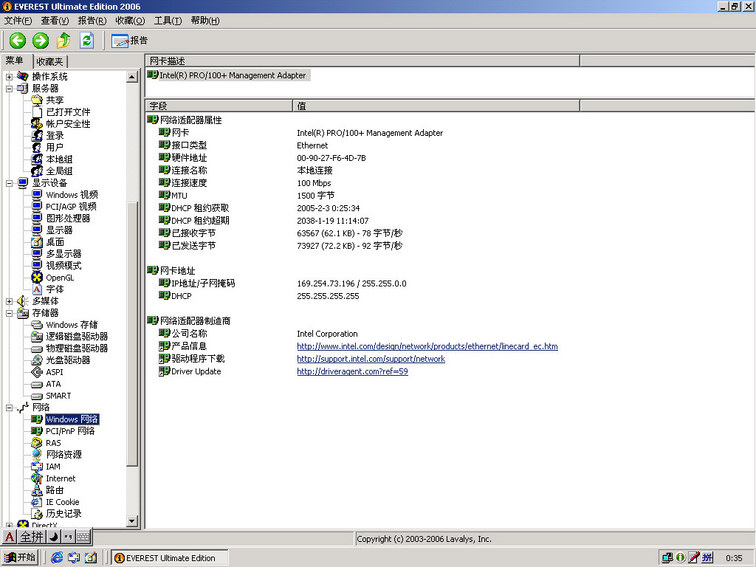Collapse the 显示设备 tree node
Viewport: 756px width, 567px height.
tap(9, 183)
